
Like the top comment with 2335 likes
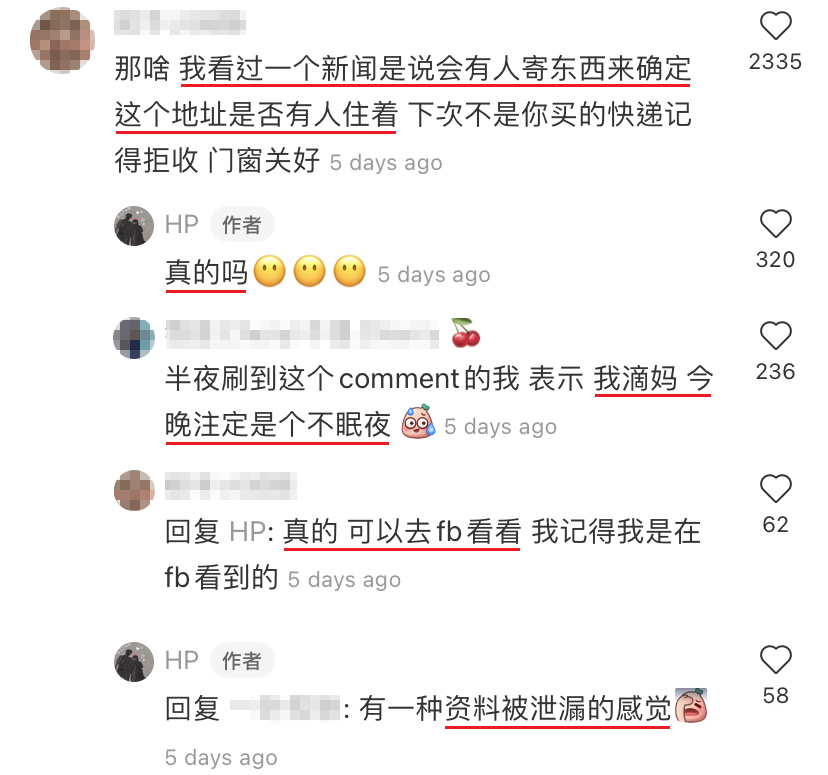[x=775, y=26]
